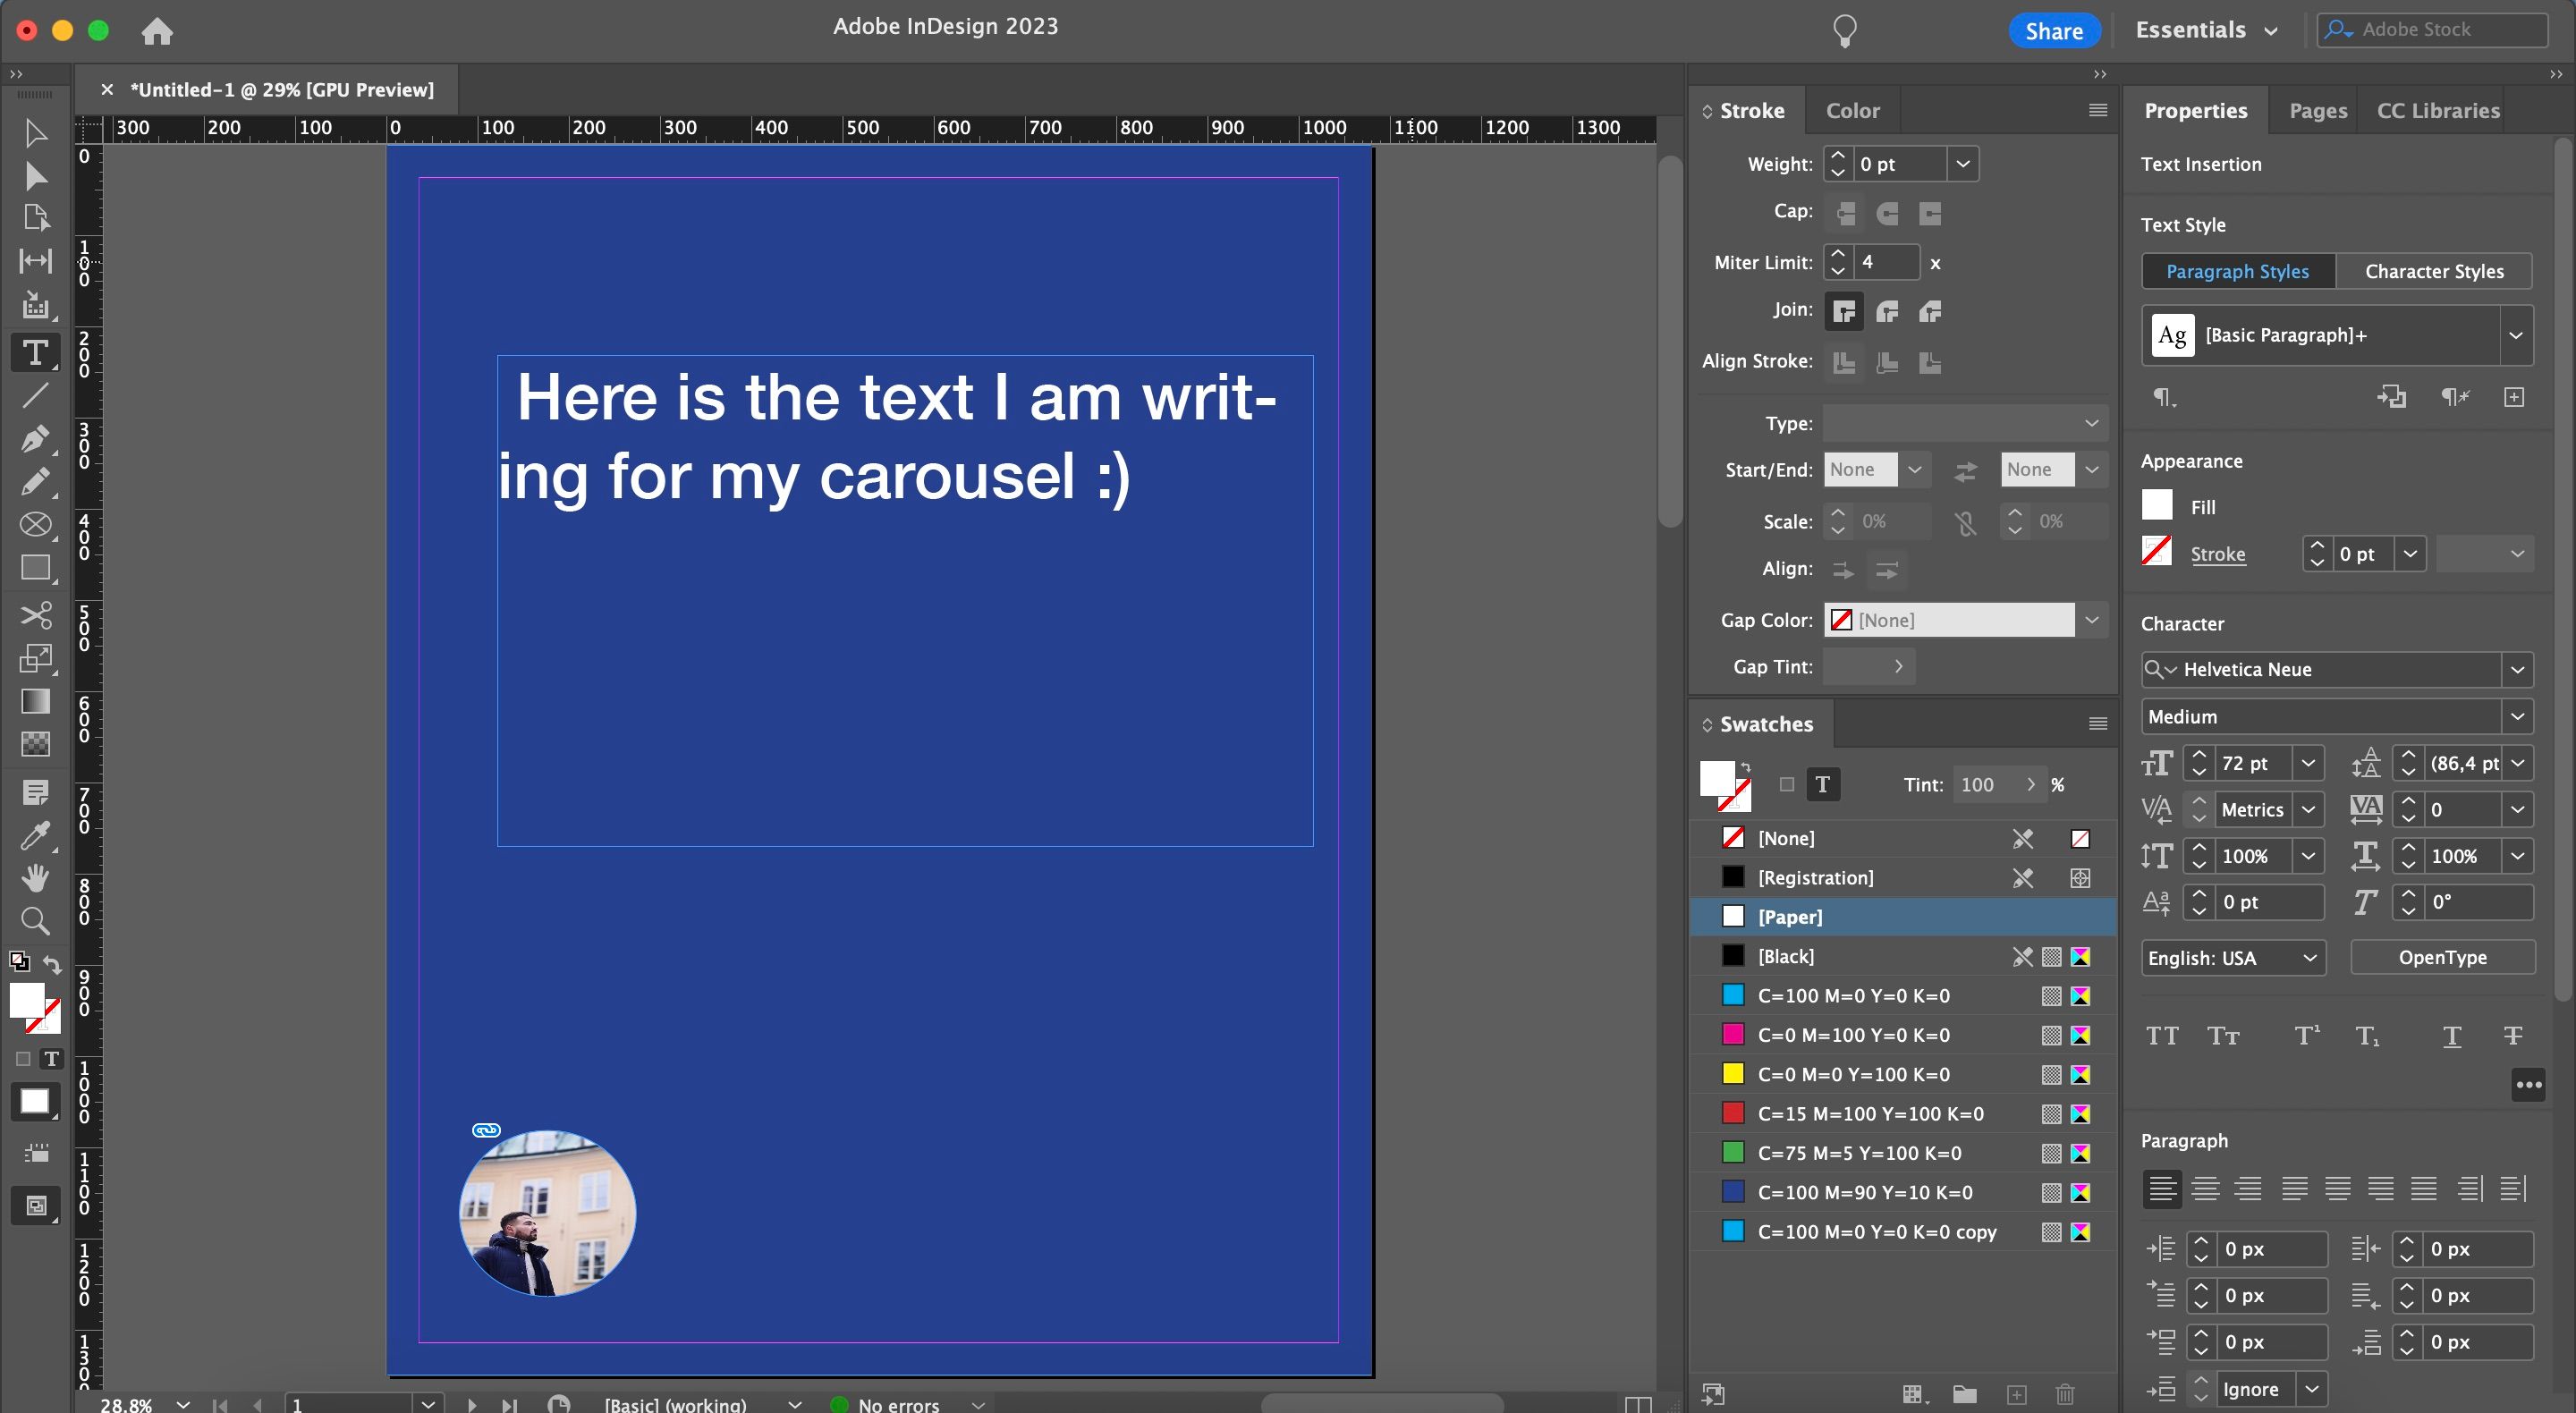Select the Type tool
2576x1413 pixels.
click(35, 352)
